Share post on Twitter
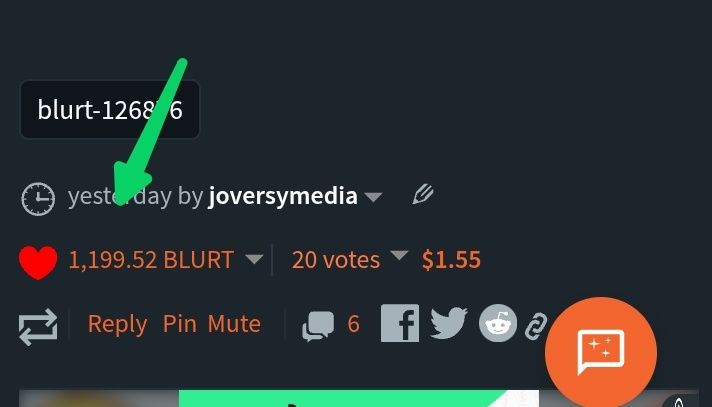Image resolution: width=712 pixels, height=407 pixels. point(449,323)
